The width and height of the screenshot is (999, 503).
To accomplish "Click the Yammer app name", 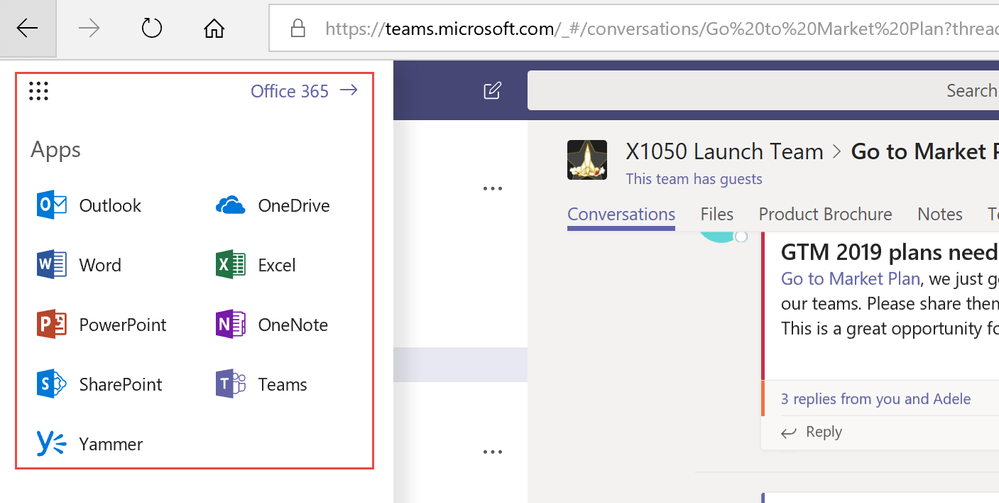I will pyautogui.click(x=111, y=444).
